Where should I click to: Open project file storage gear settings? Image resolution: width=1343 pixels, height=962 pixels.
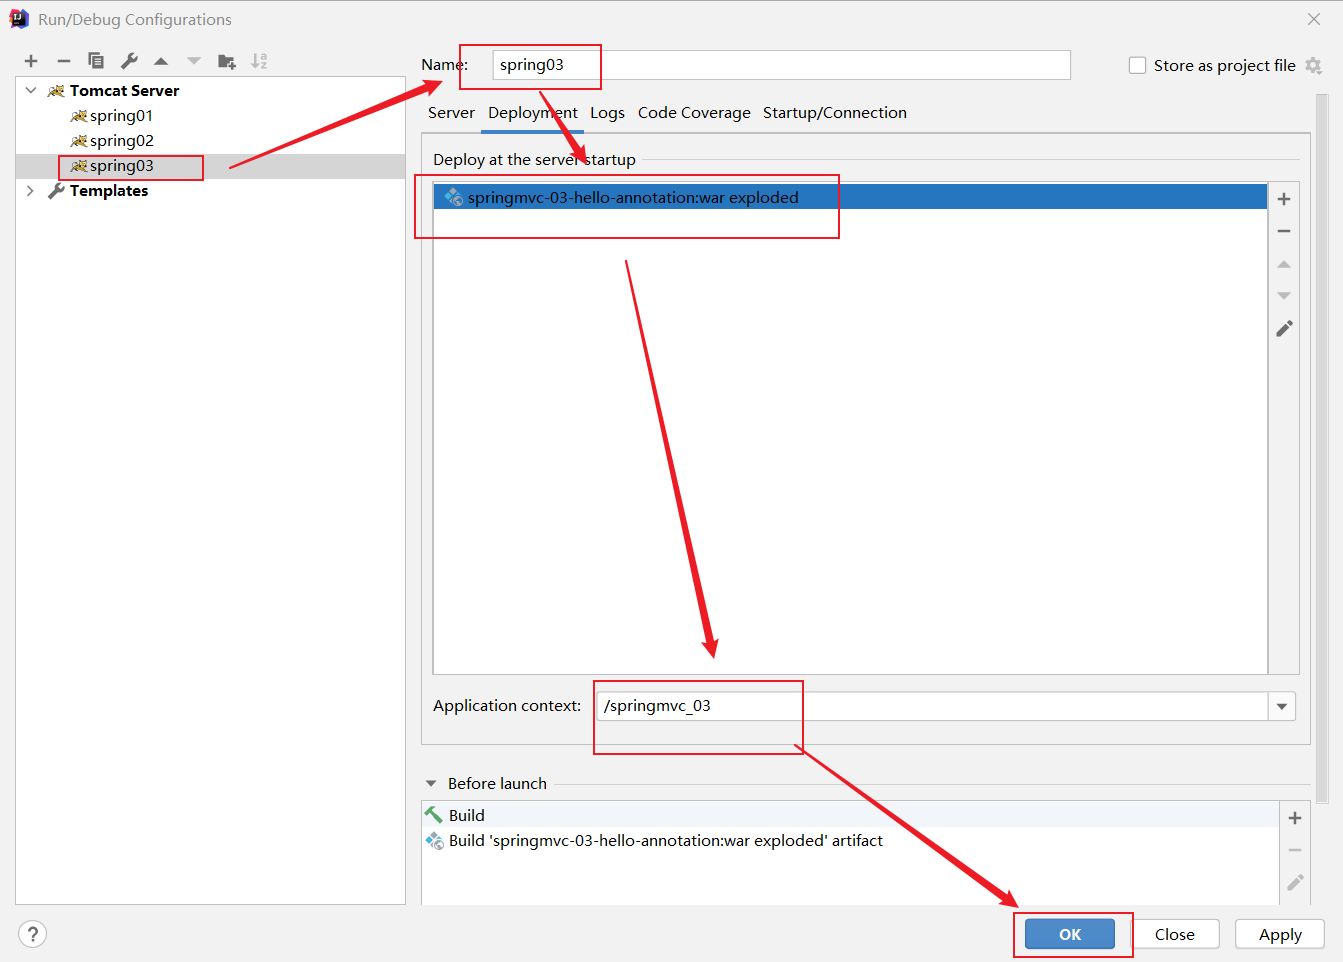coord(1314,66)
